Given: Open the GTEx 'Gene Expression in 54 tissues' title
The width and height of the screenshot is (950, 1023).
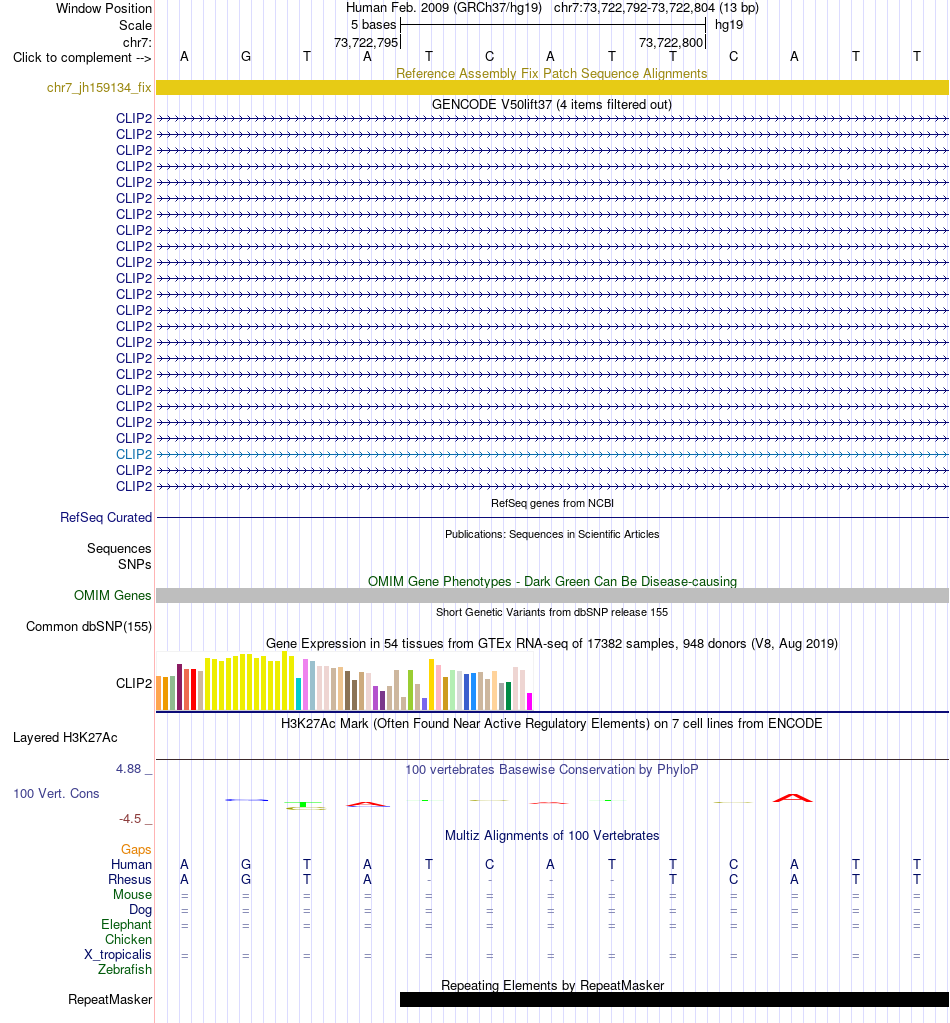Looking at the screenshot, I should (x=552, y=643).
